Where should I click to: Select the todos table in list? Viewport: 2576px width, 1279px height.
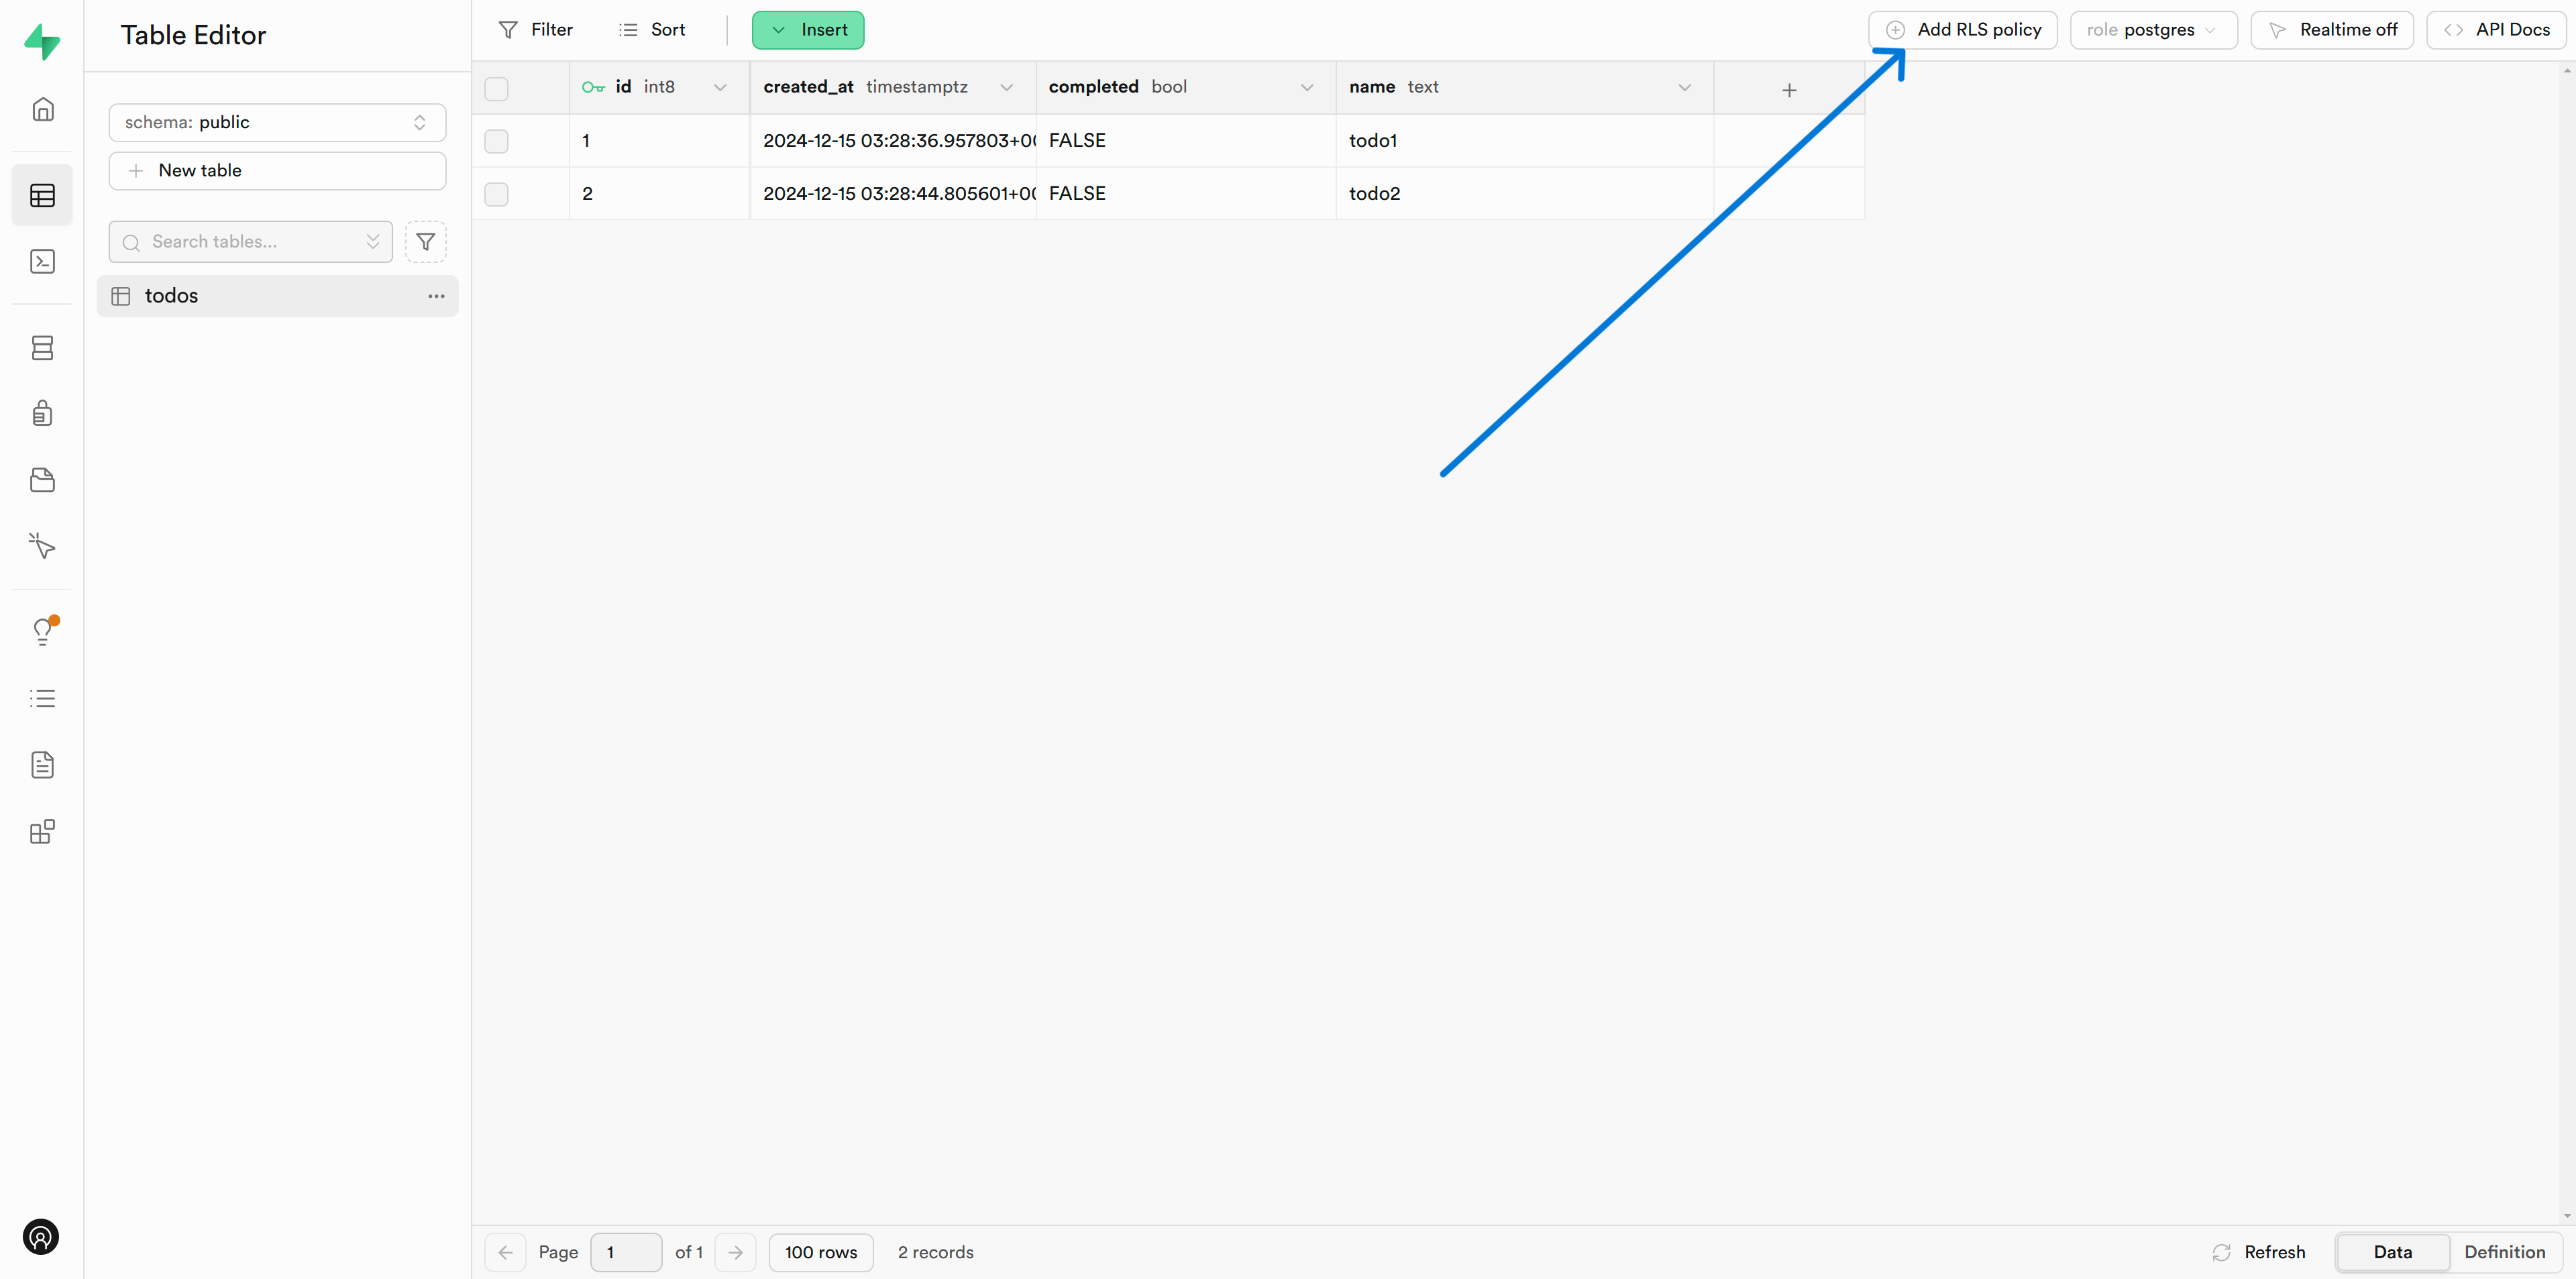click(x=172, y=296)
